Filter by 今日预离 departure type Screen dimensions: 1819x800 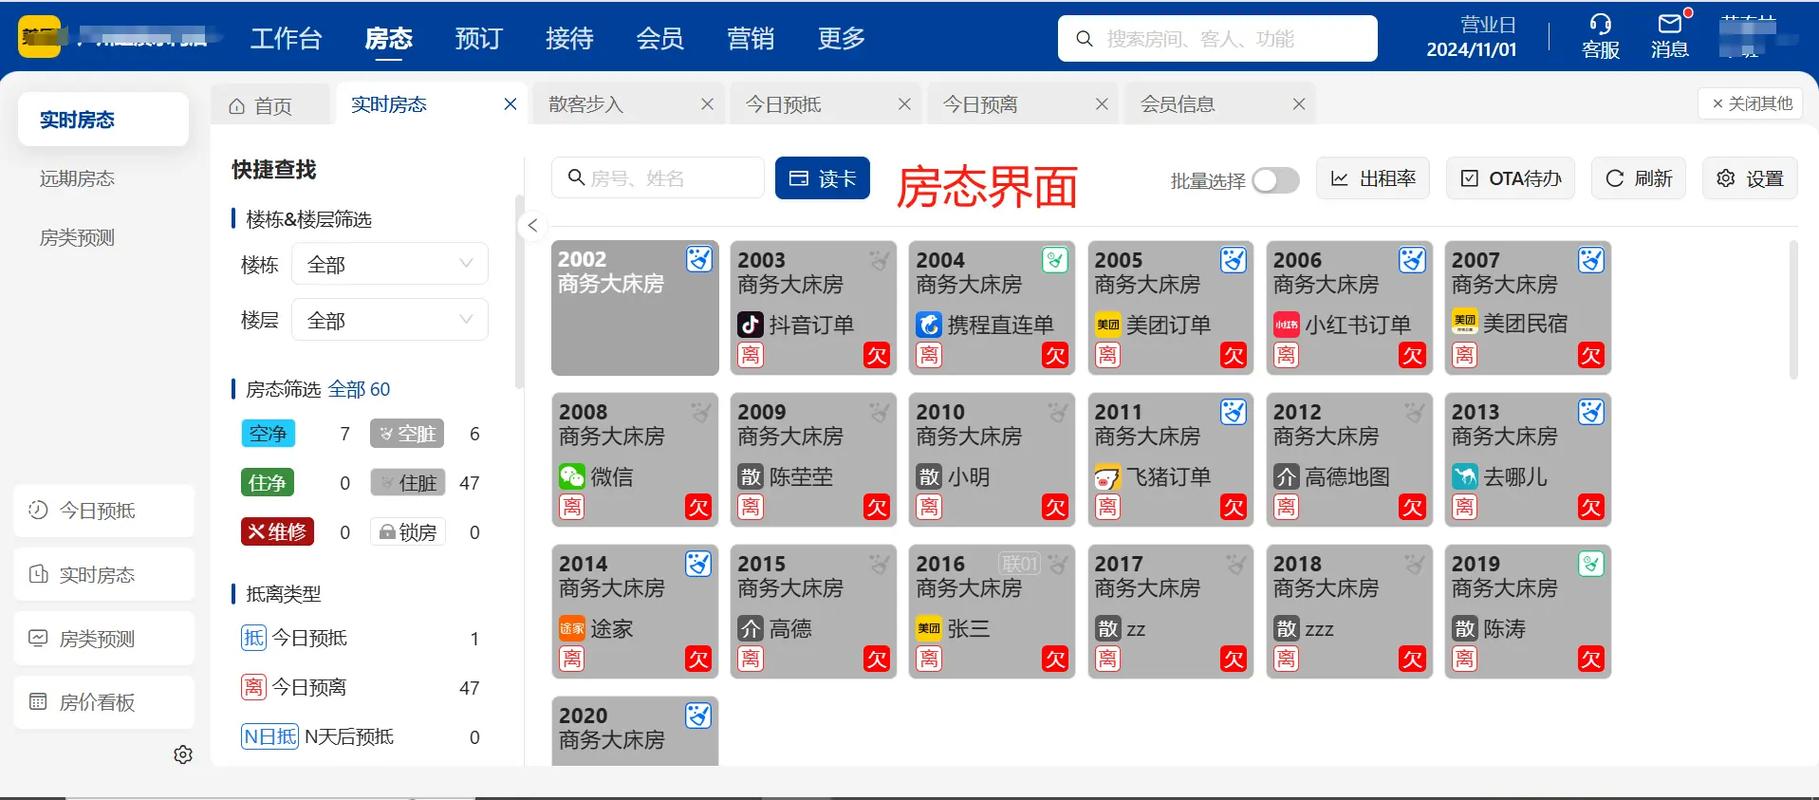(294, 687)
